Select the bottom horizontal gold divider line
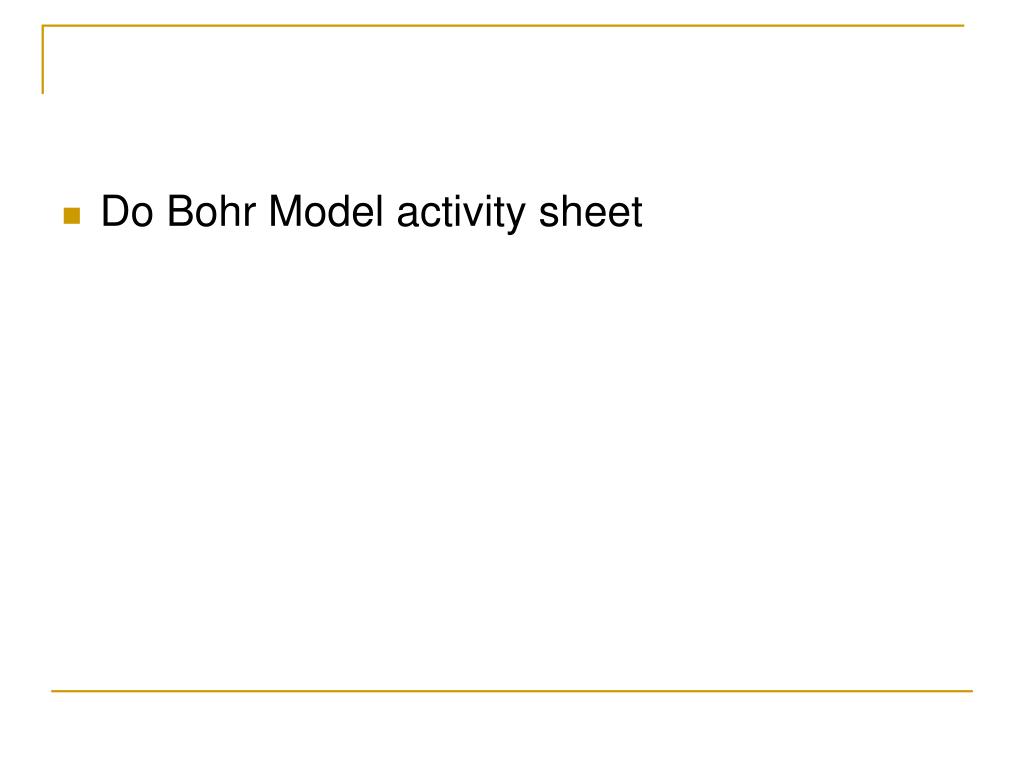The image size is (1024, 768). click(x=512, y=690)
